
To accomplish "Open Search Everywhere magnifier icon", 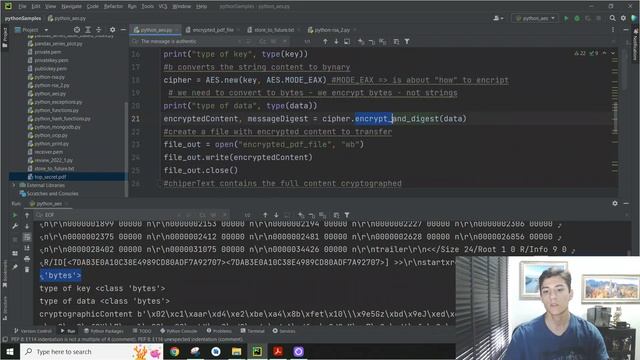I will tap(613, 18).
